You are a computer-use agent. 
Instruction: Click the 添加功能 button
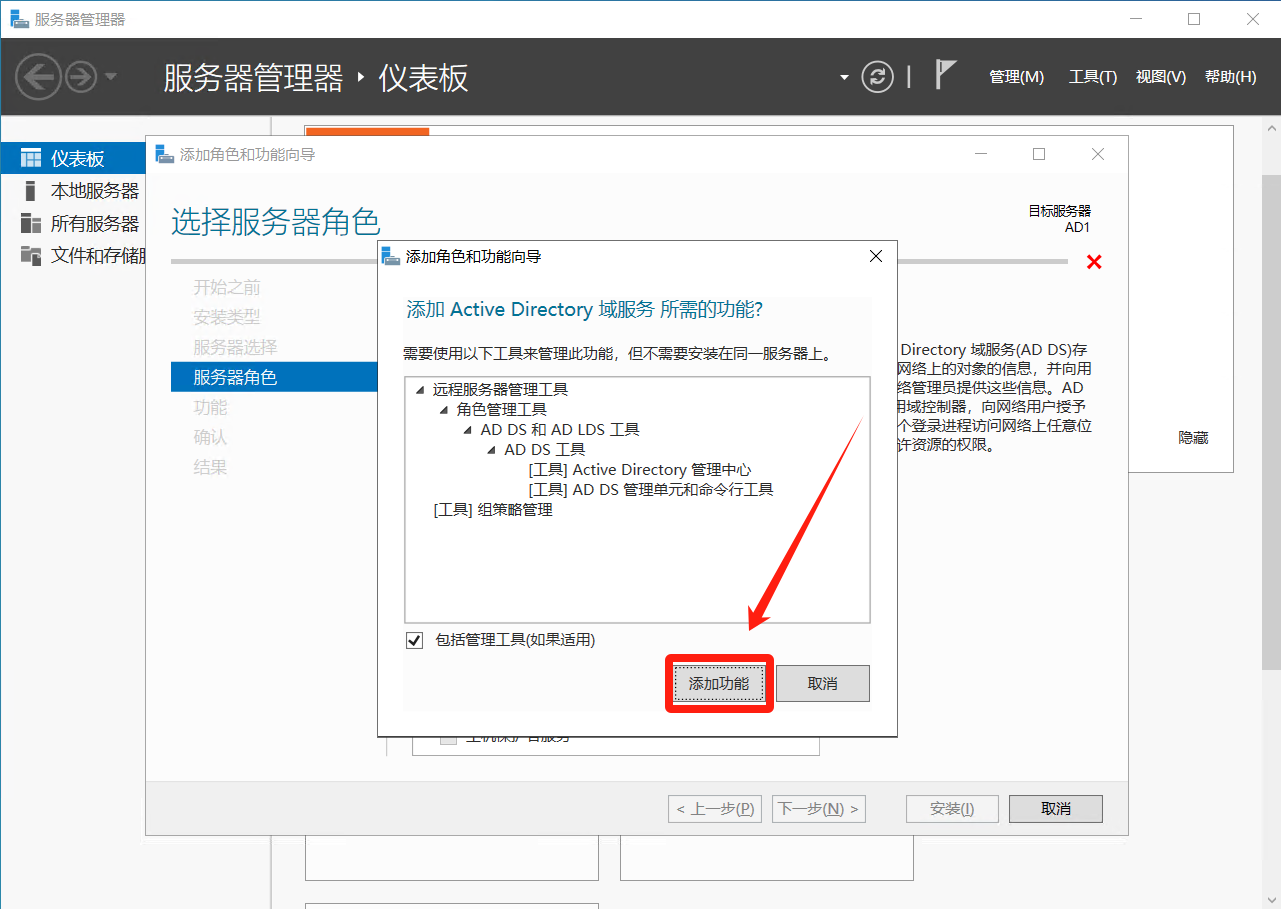pos(719,684)
